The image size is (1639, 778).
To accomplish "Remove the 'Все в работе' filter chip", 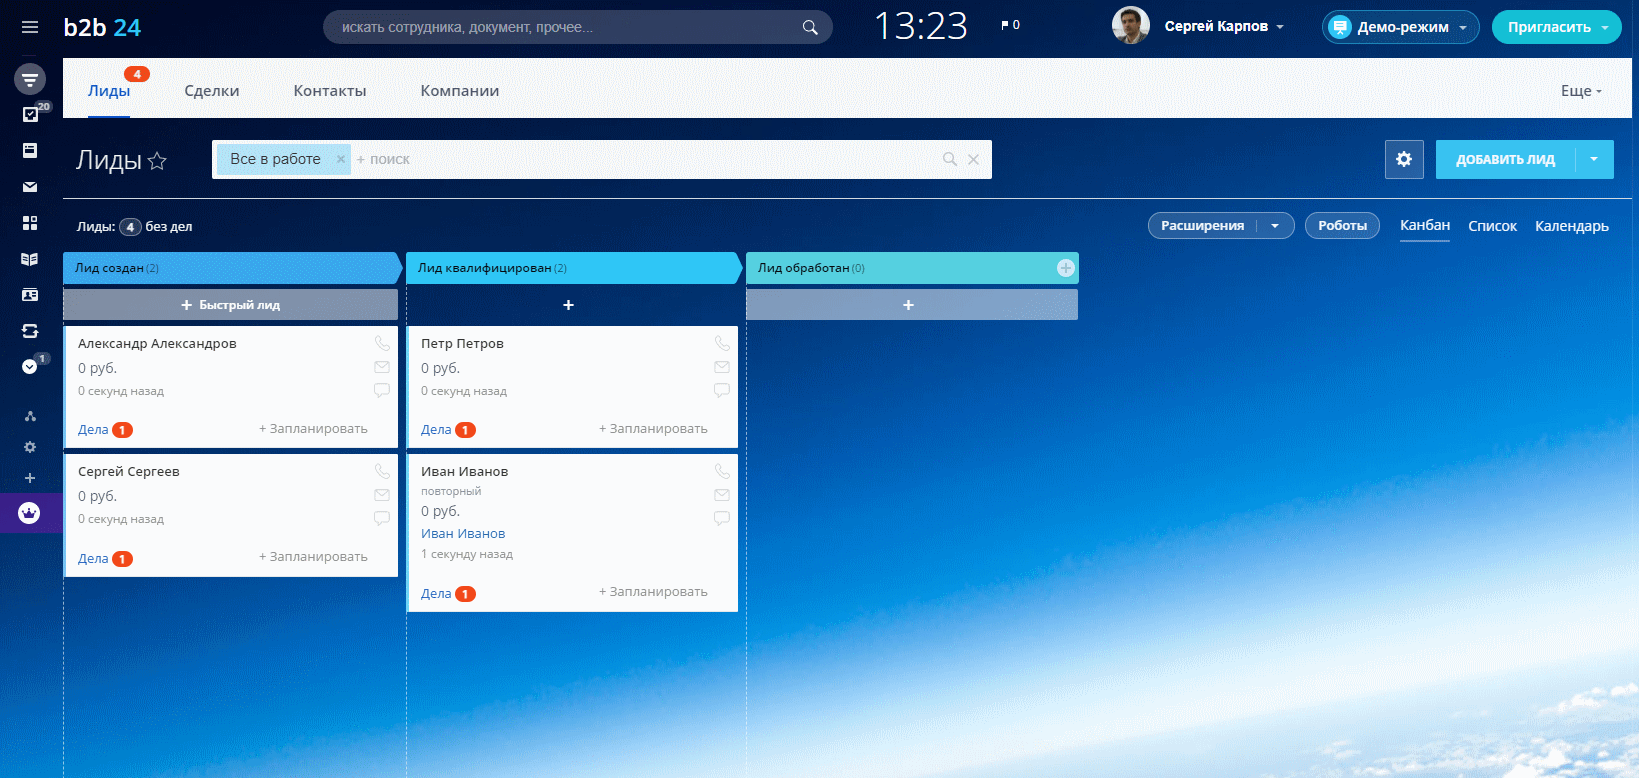I will [340, 159].
